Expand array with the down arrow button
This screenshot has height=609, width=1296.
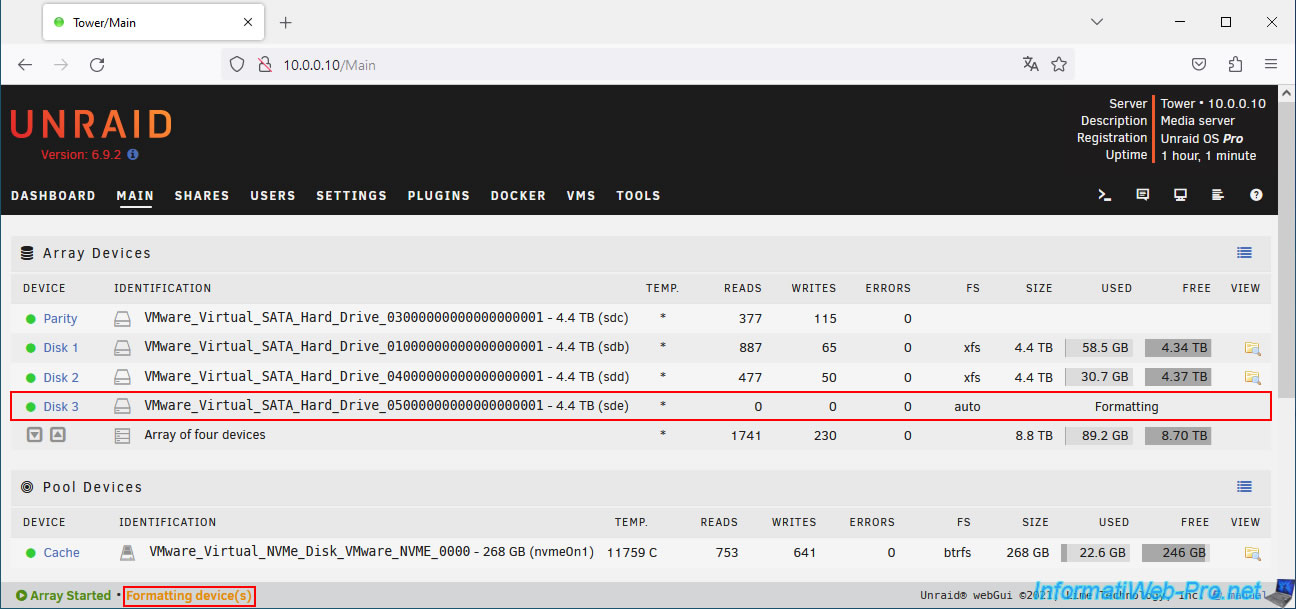(34, 435)
